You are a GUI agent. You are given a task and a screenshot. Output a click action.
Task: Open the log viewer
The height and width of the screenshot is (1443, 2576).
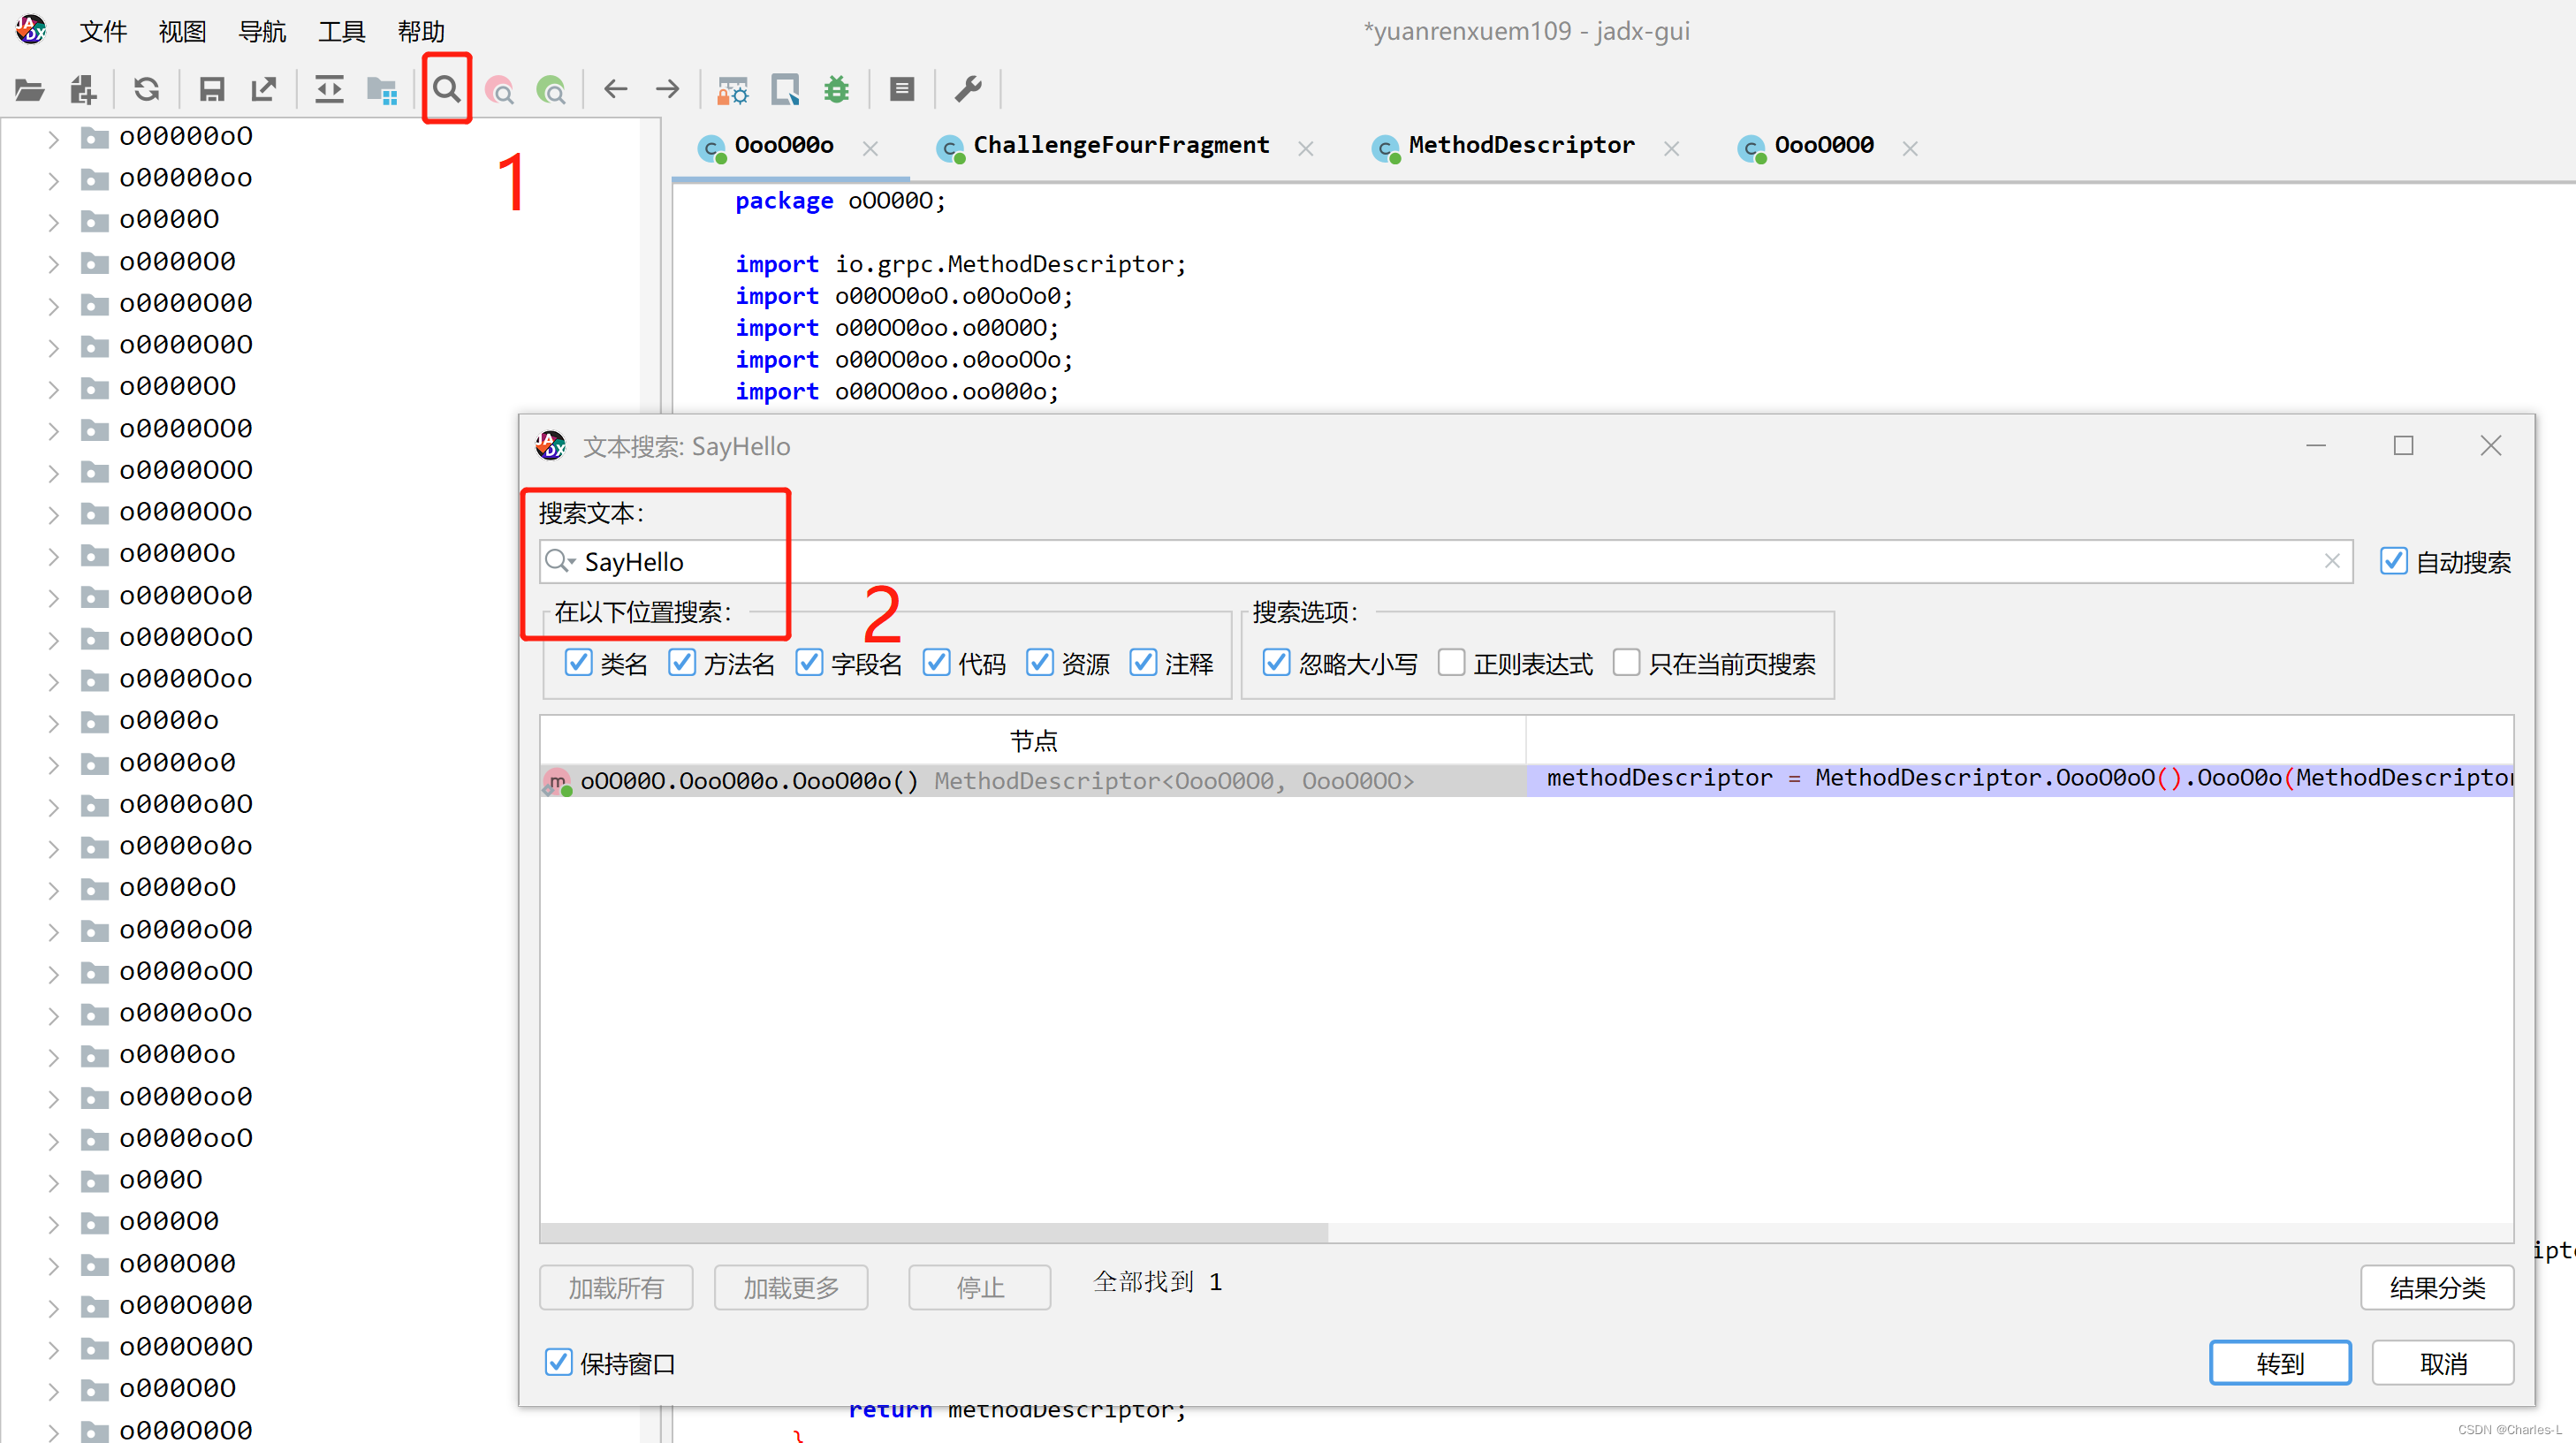pos(901,89)
